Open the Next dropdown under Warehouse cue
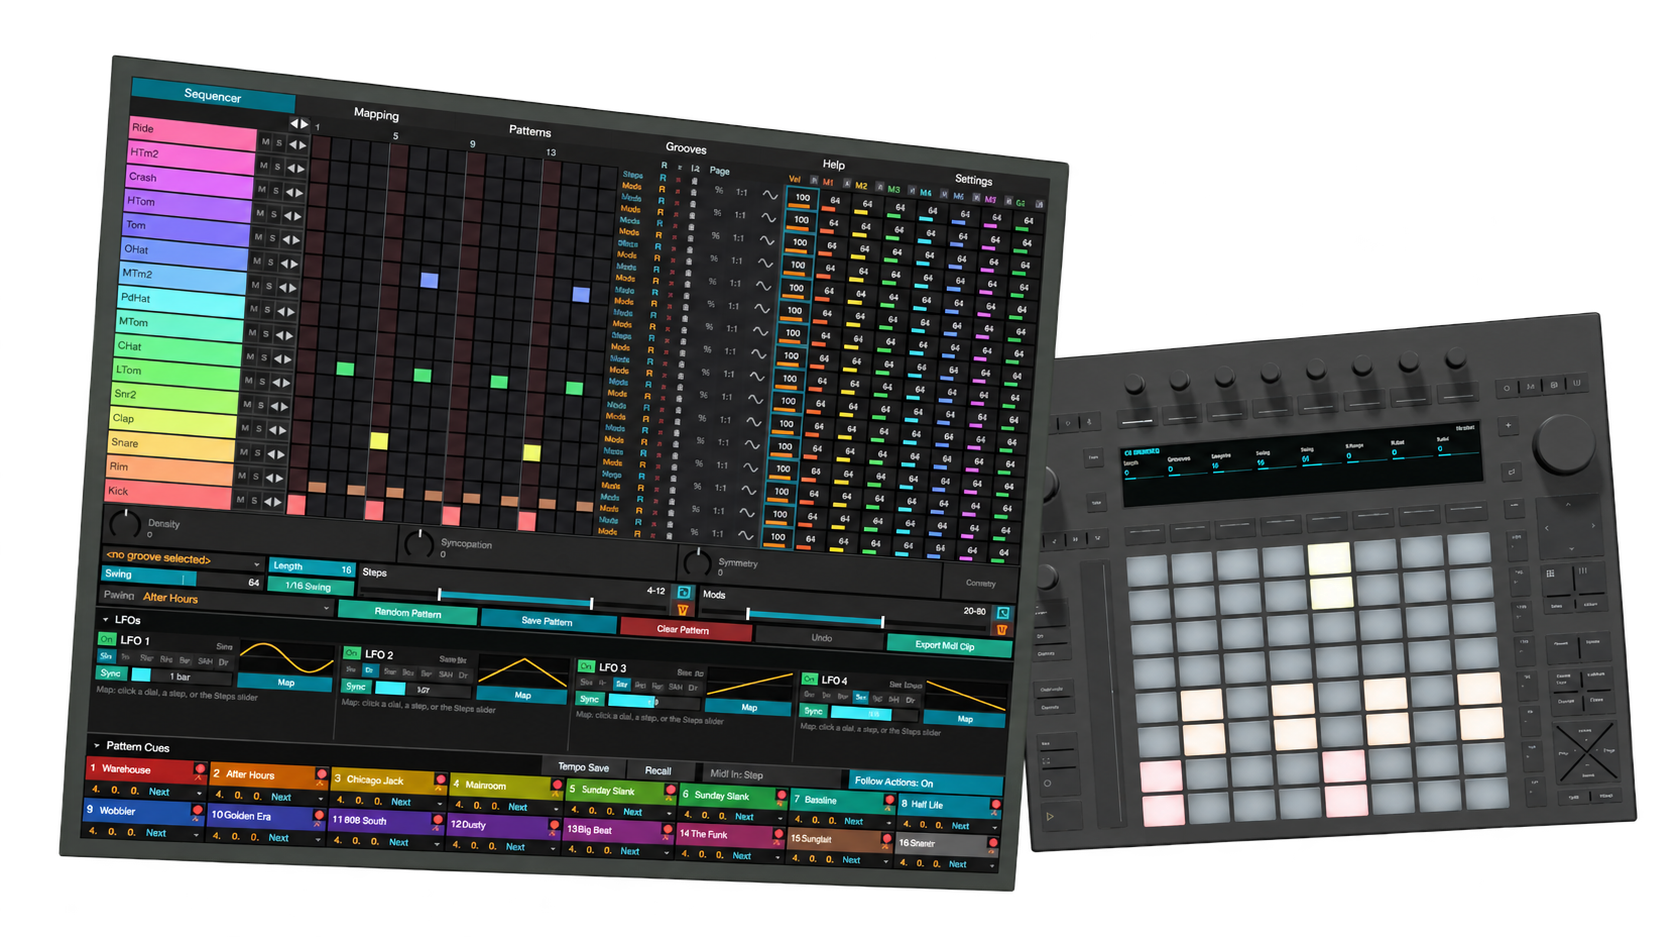The image size is (1678, 937). coord(174,792)
